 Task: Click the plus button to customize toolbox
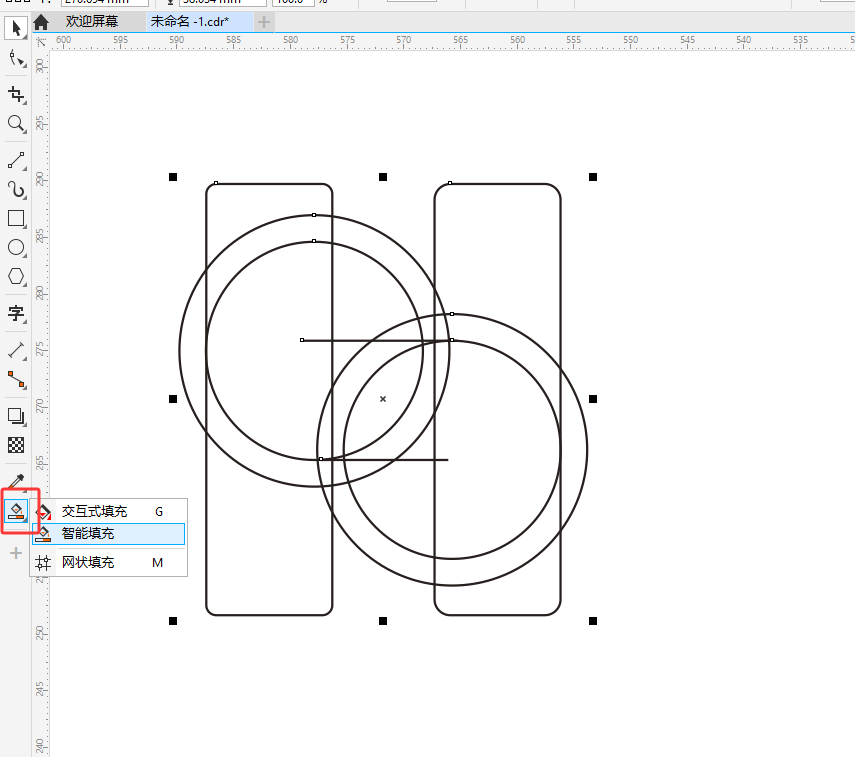click(x=16, y=554)
